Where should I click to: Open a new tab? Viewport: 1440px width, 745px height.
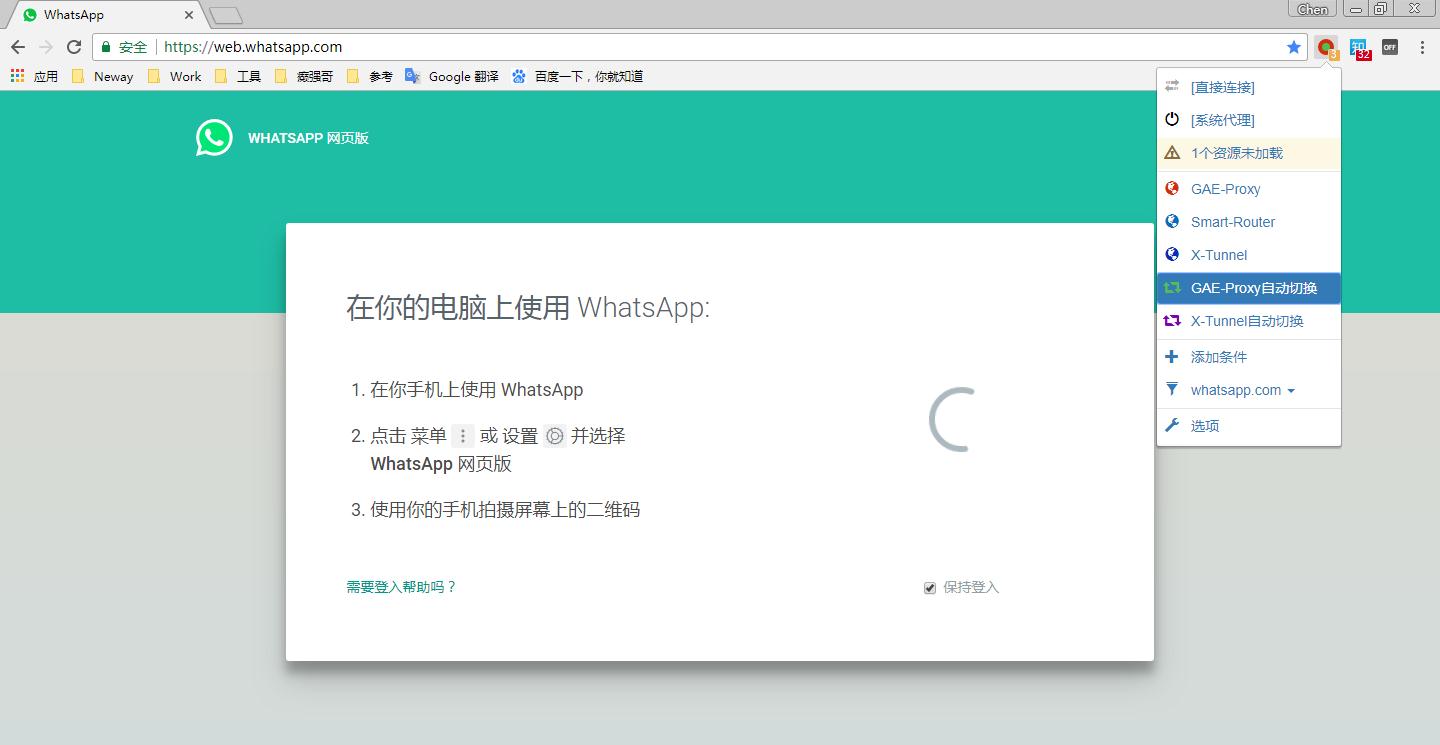click(226, 15)
